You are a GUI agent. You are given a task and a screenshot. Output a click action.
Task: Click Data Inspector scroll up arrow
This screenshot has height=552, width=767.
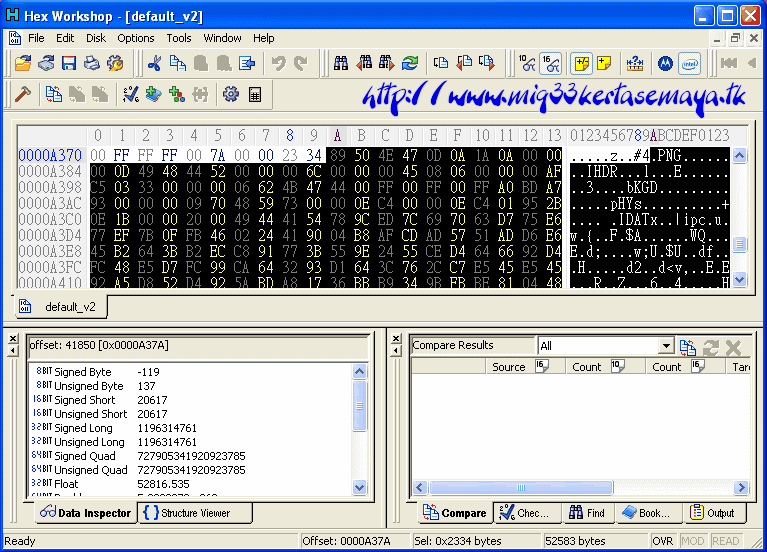coord(360,371)
